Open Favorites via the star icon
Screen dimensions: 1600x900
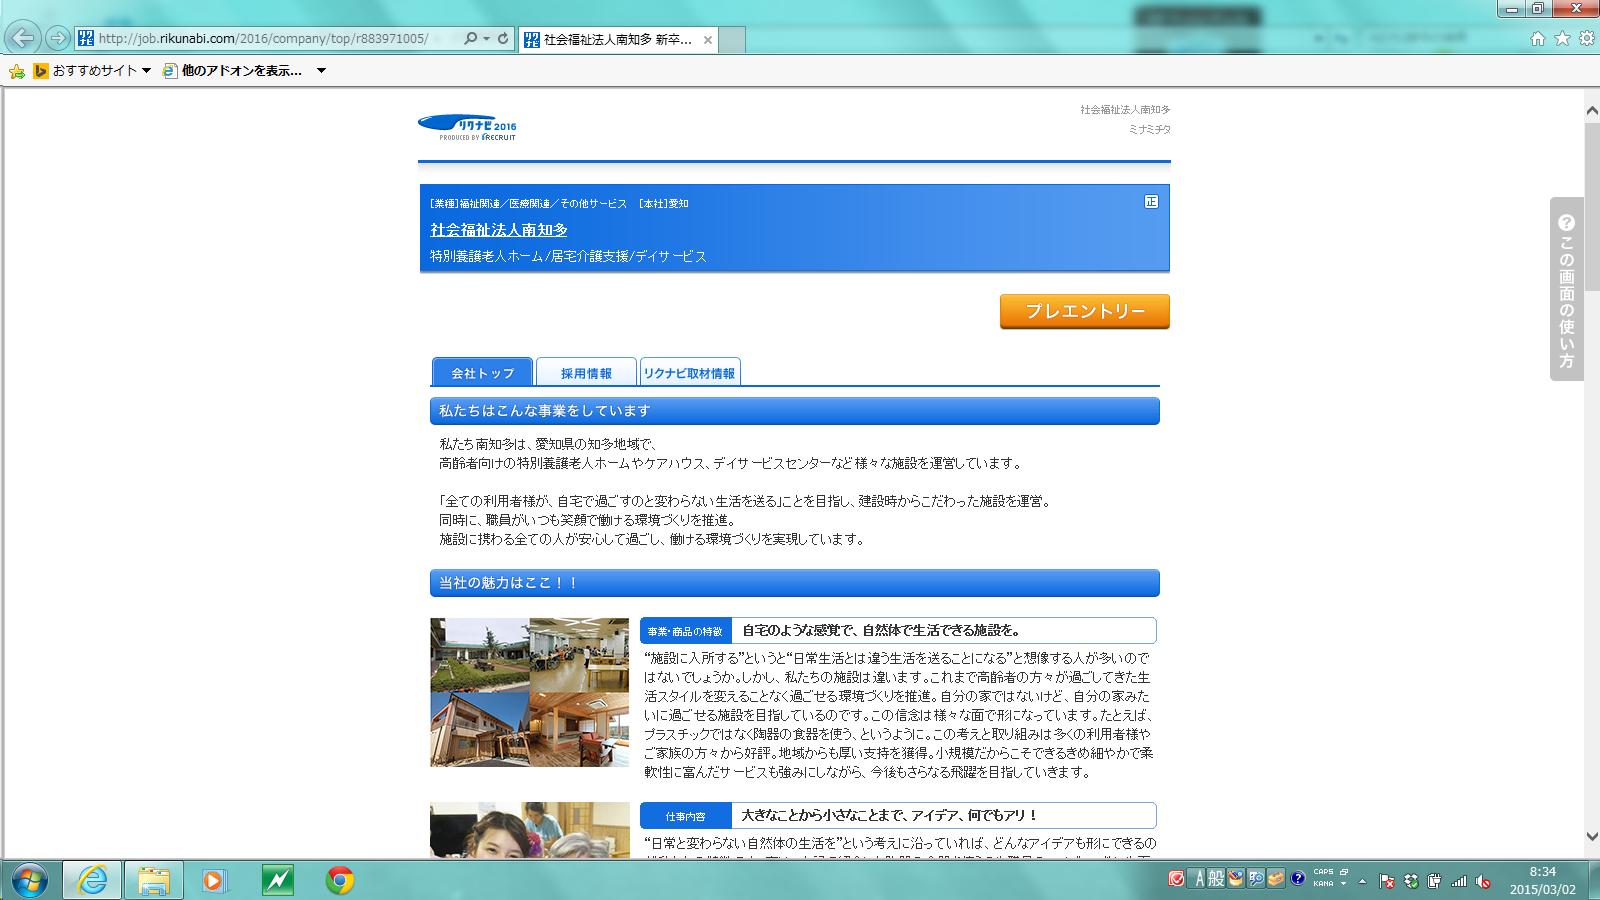click(1562, 39)
